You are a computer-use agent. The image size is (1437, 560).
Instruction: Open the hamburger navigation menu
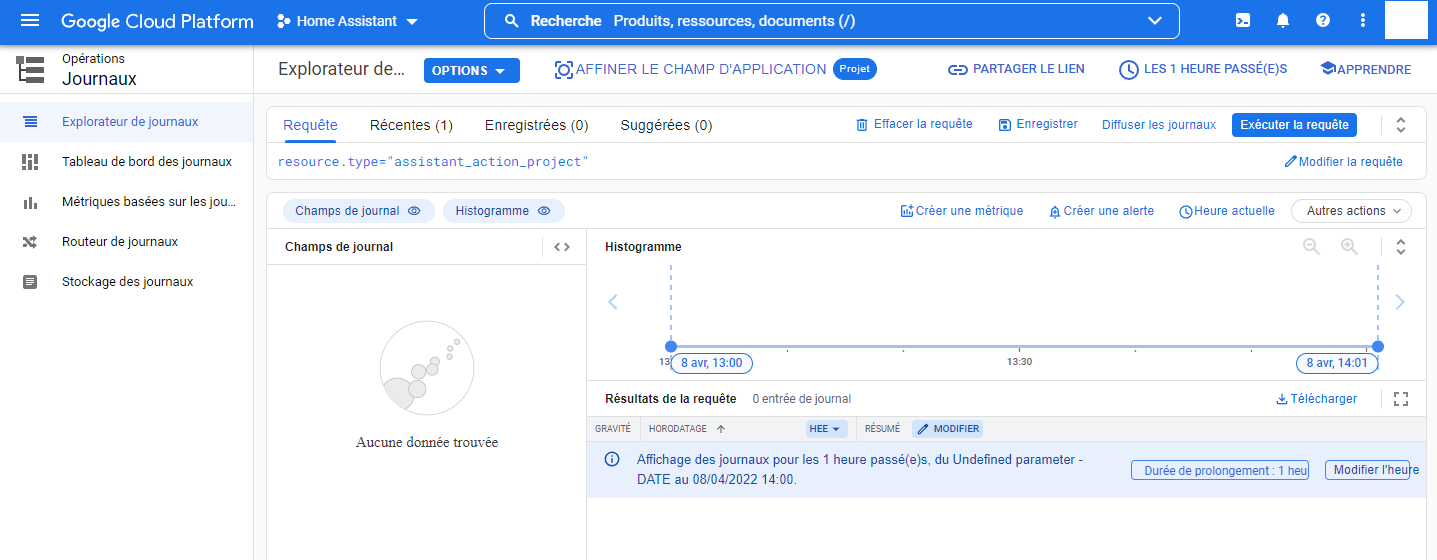[30, 21]
